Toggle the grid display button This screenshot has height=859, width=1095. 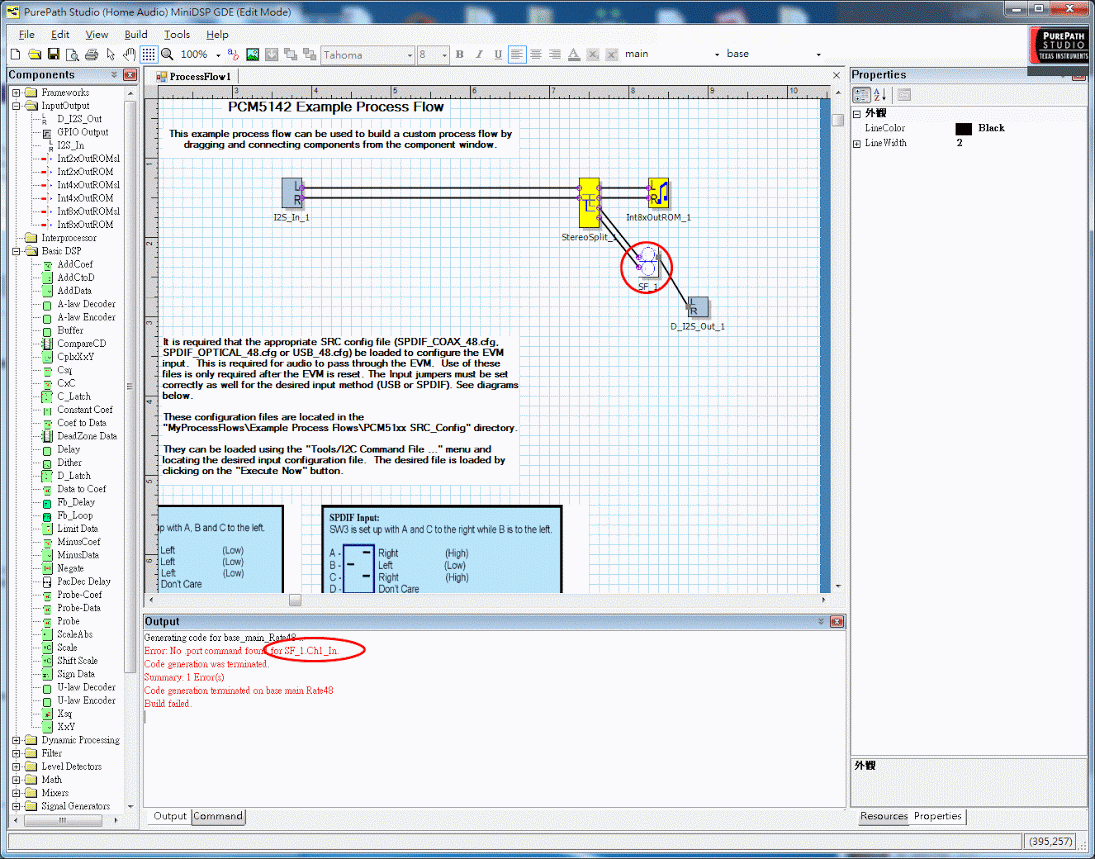point(148,54)
